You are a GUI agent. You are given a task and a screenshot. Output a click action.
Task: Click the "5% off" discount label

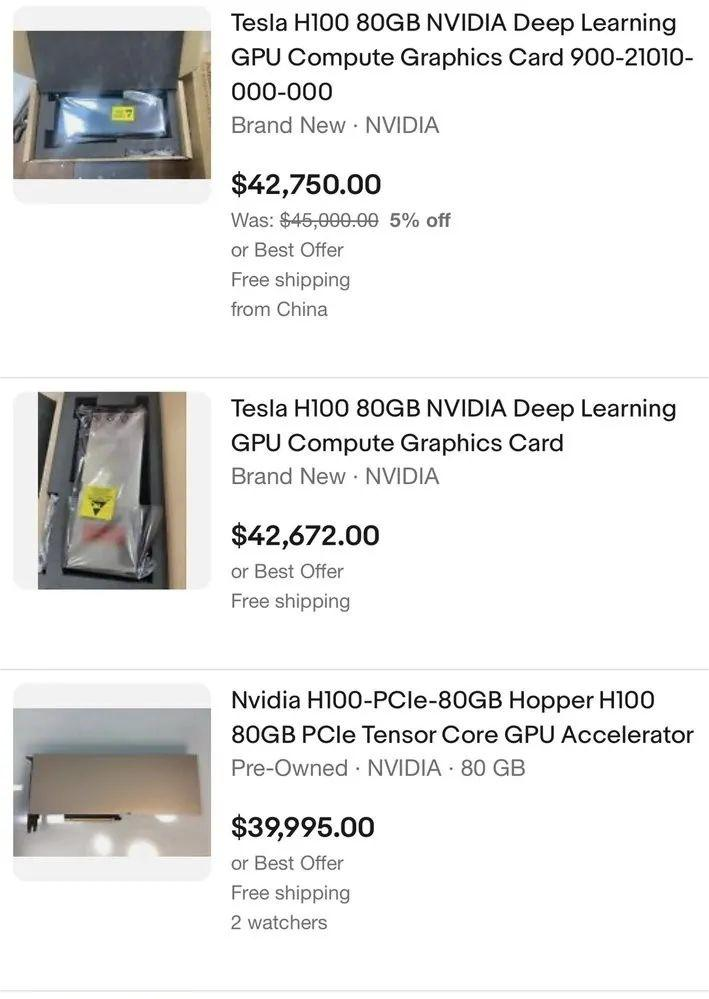pyautogui.click(x=420, y=220)
